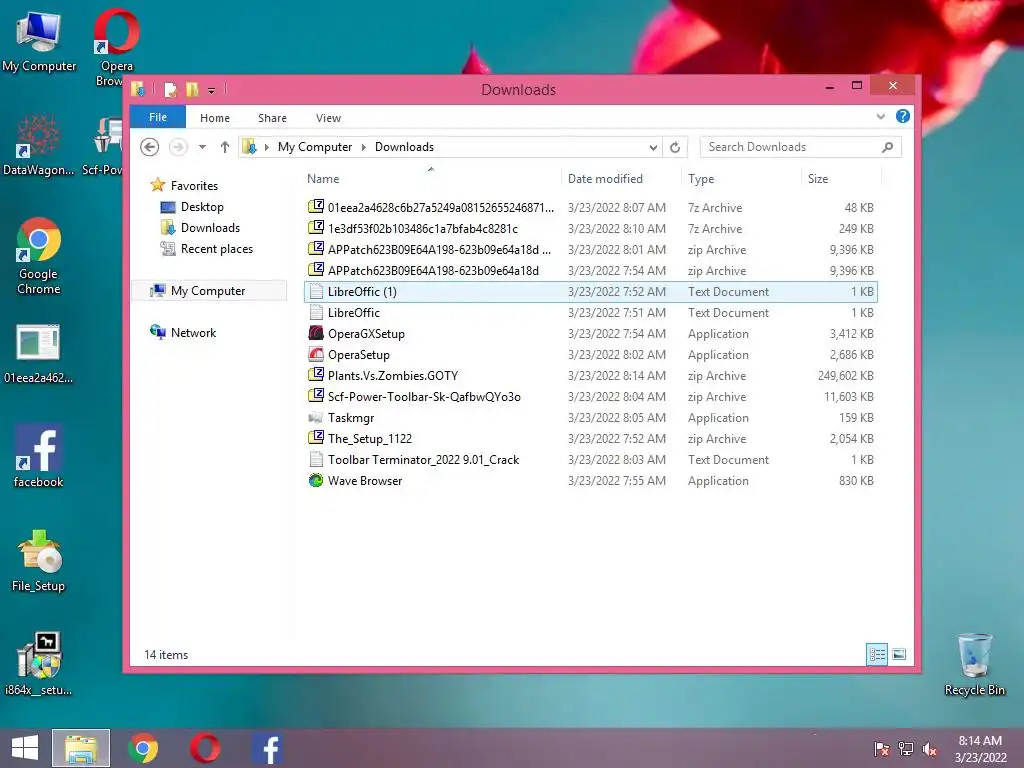Viewport: 1024px width, 768px height.
Task: Select the File_Setup desktop icon
Action: 39,561
